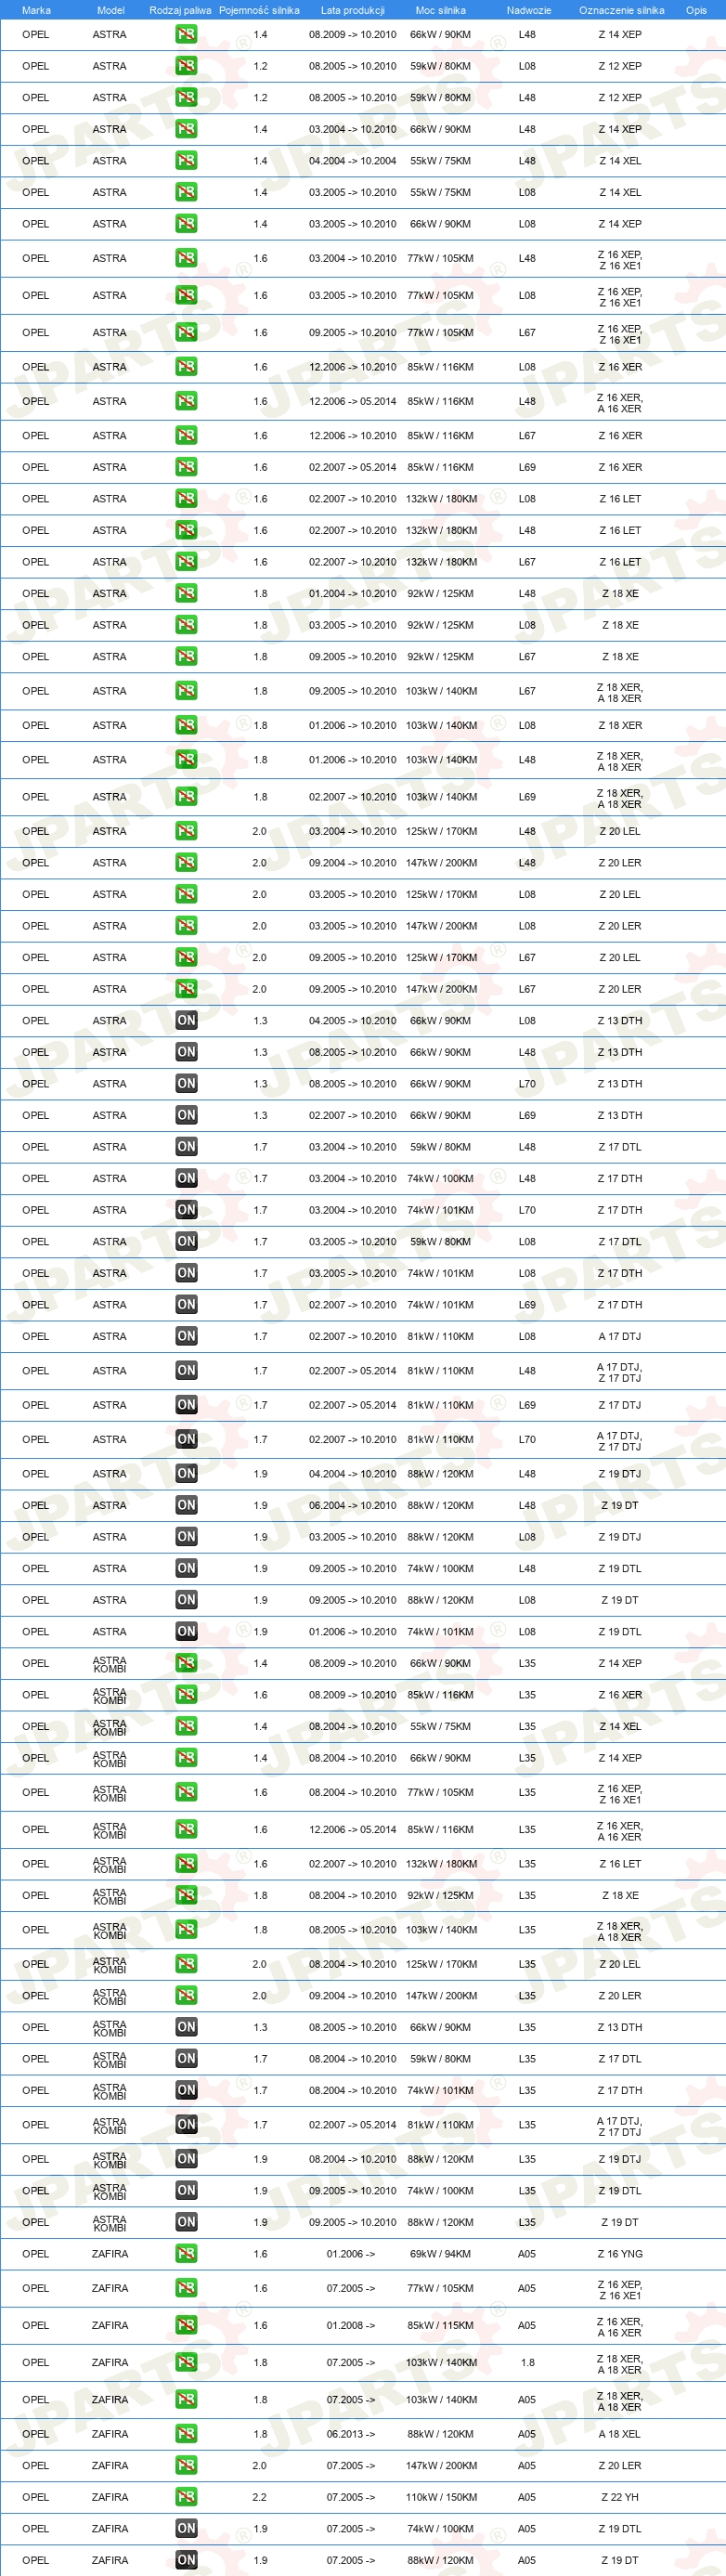Click the PB icon in the ASTRA Z 16 LET L67 row

[186, 561]
